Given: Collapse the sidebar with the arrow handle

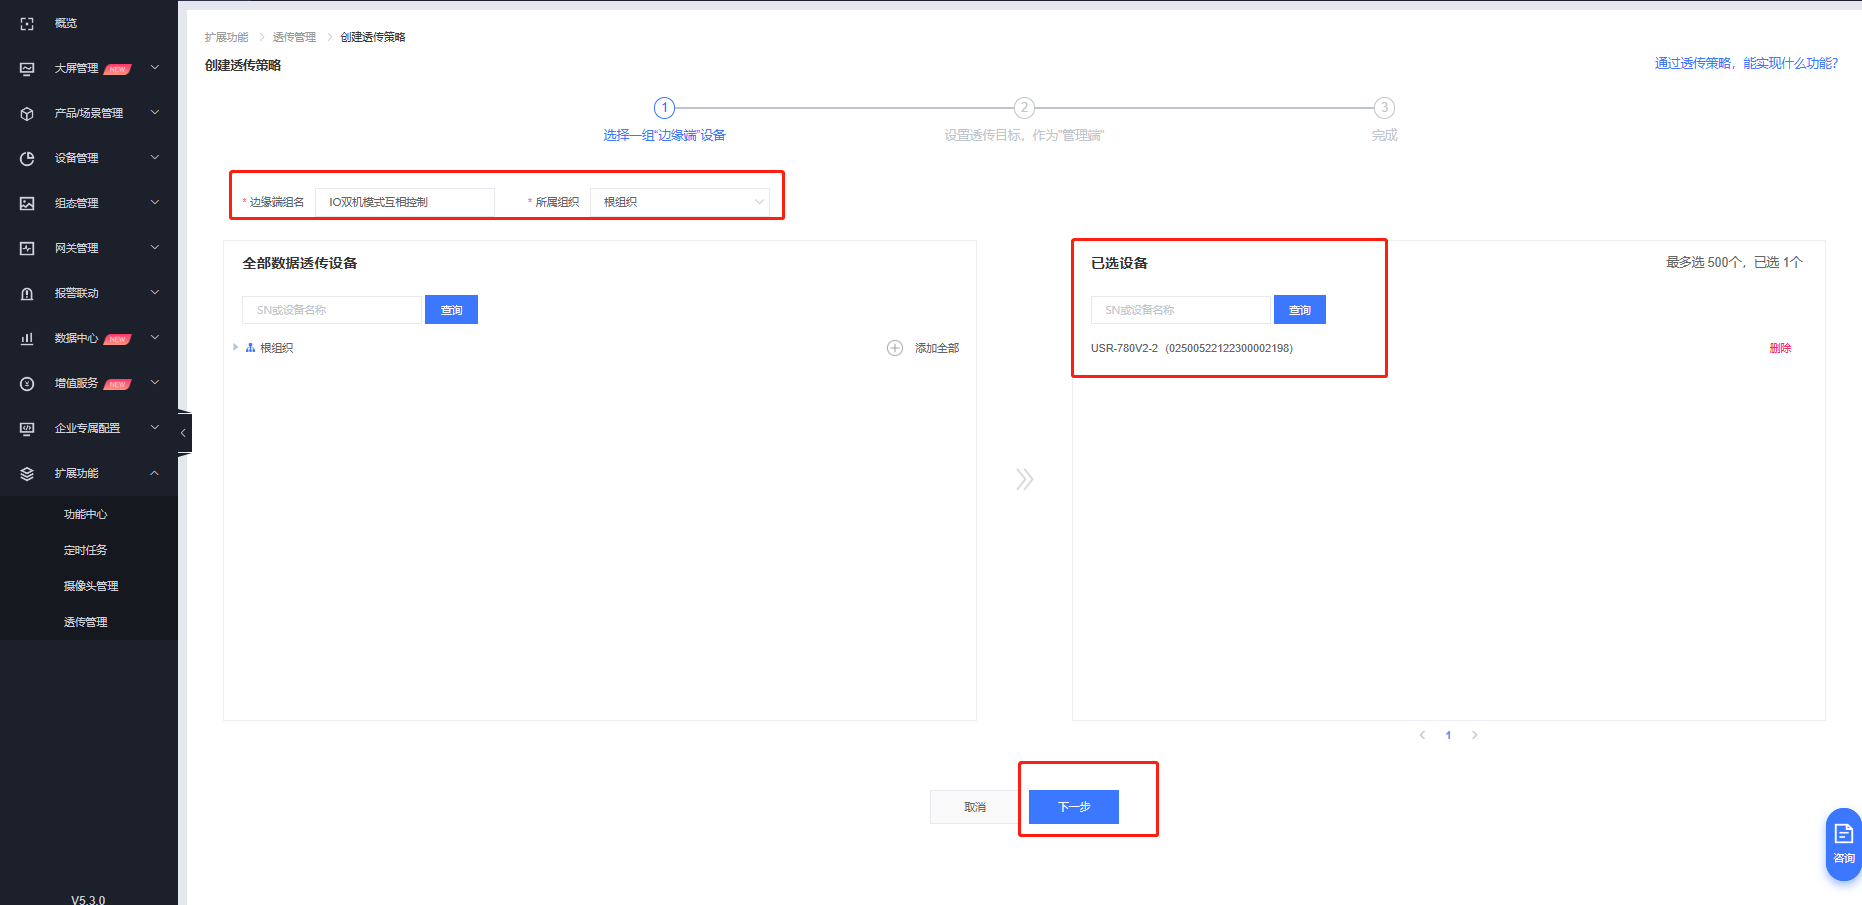Looking at the screenshot, I should point(183,433).
